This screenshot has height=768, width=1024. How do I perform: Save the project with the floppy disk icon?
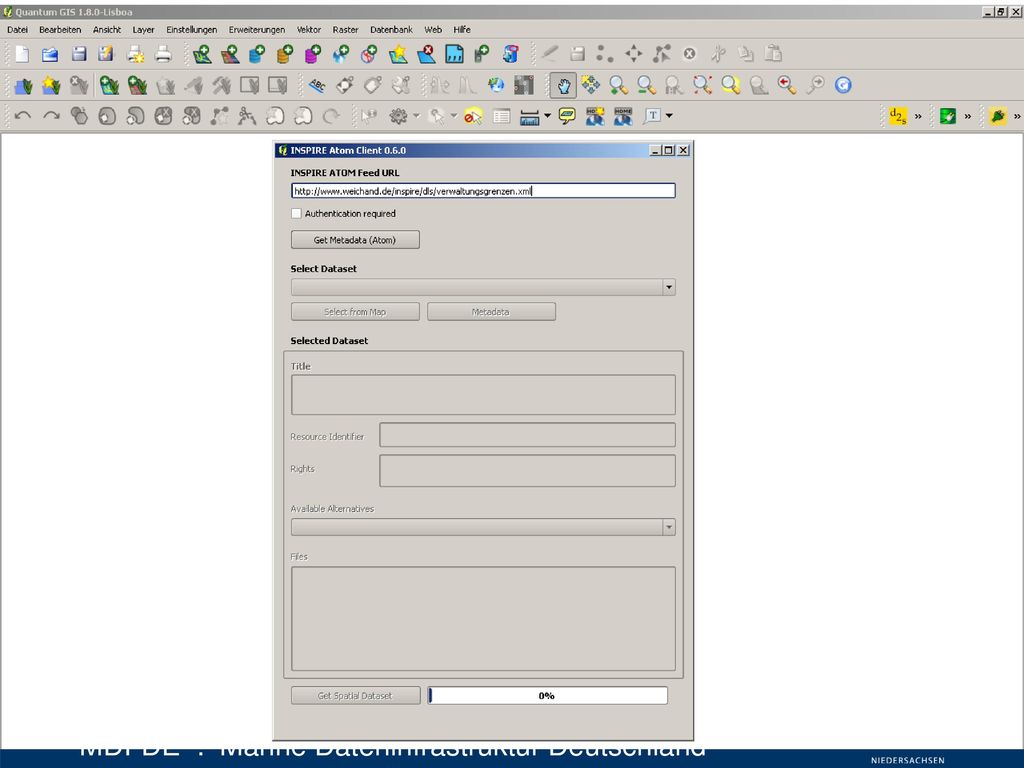point(79,54)
